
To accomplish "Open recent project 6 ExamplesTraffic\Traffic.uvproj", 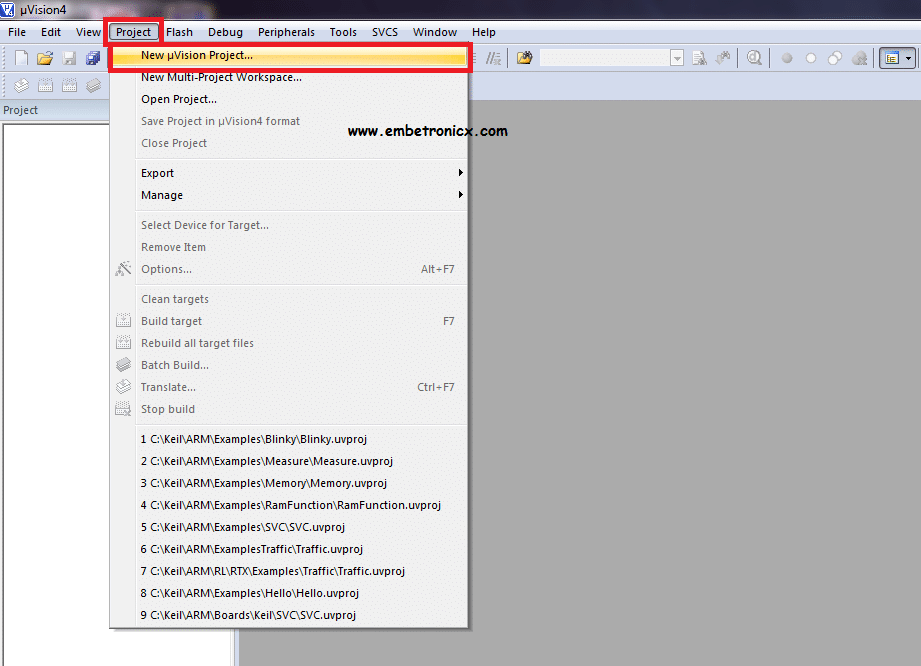I will [x=290, y=549].
